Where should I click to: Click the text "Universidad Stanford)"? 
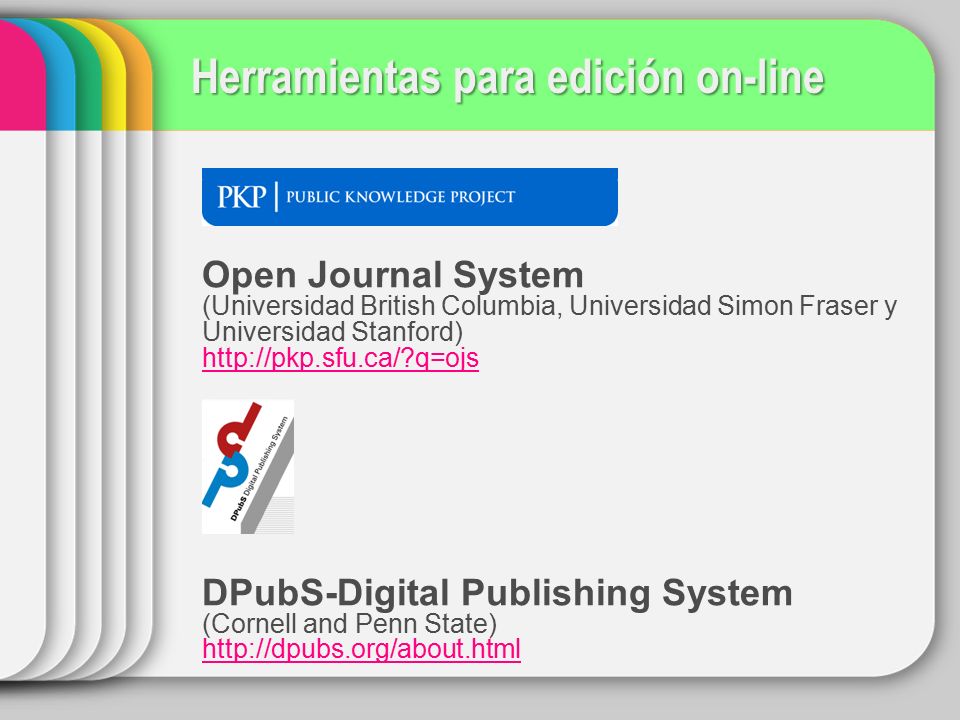pyautogui.click(x=332, y=332)
